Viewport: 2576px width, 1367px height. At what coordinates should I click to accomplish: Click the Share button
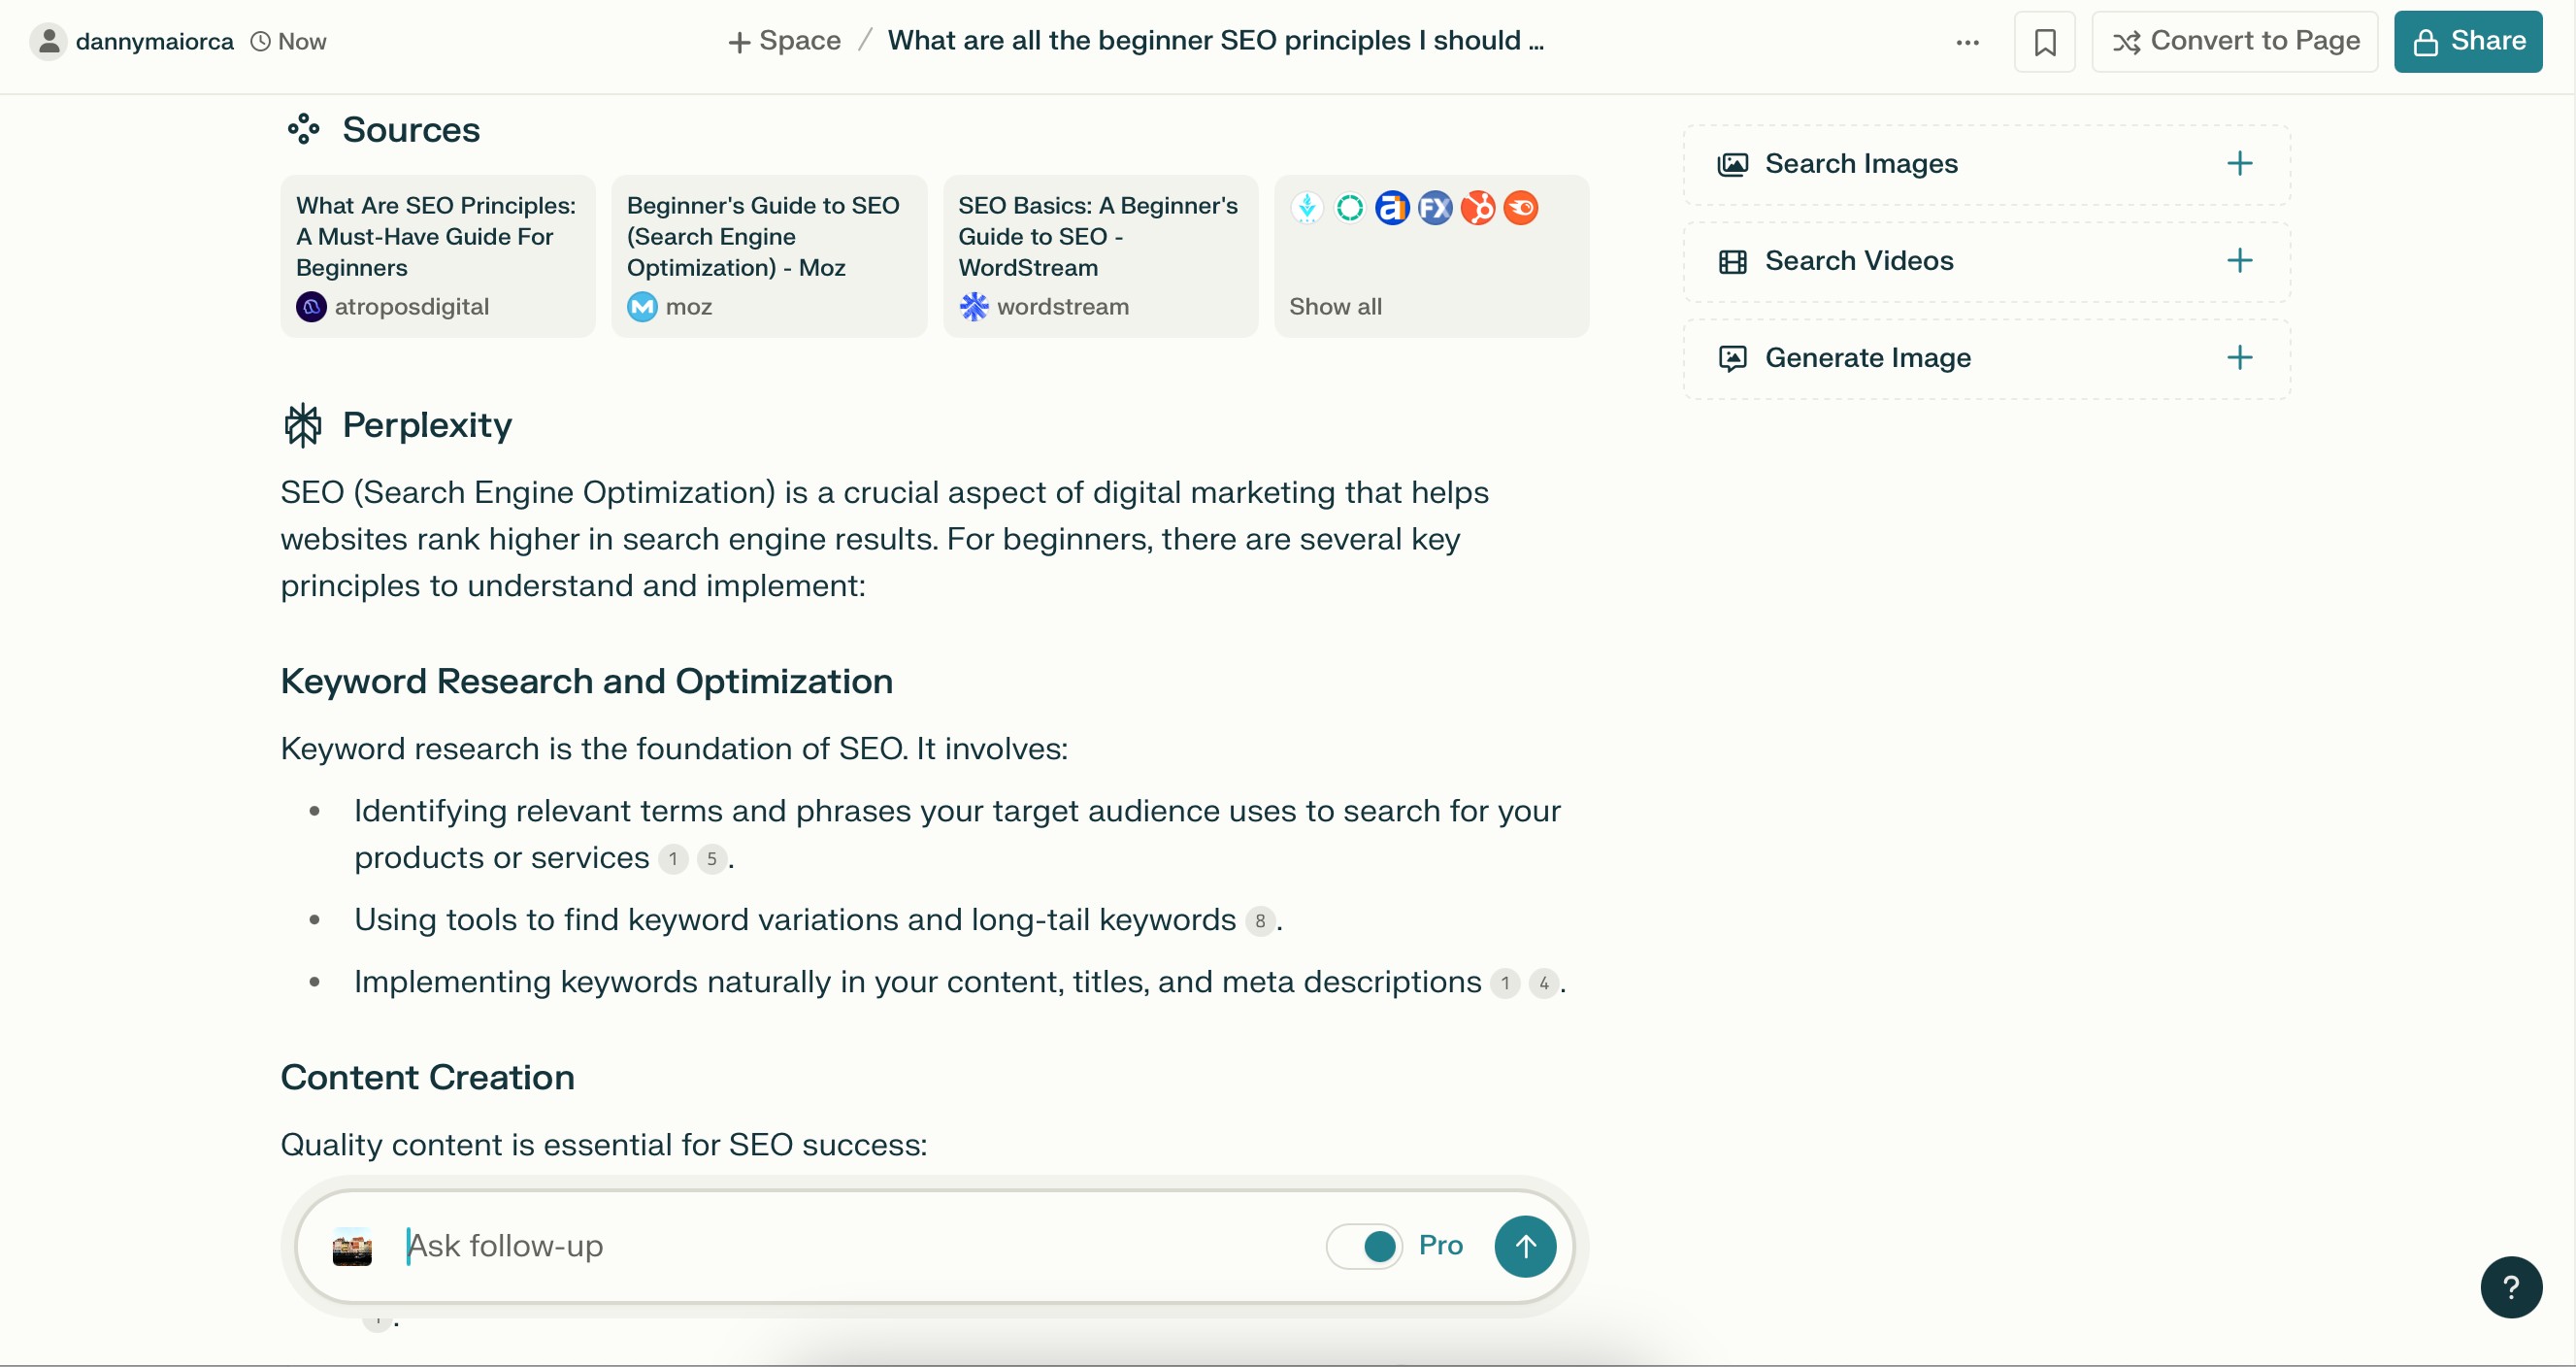pos(2467,42)
